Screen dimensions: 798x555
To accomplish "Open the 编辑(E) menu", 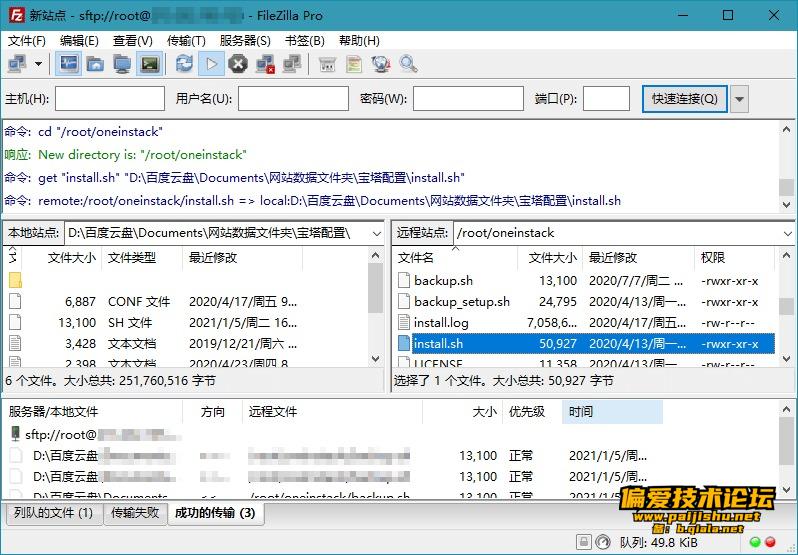I will coord(79,41).
